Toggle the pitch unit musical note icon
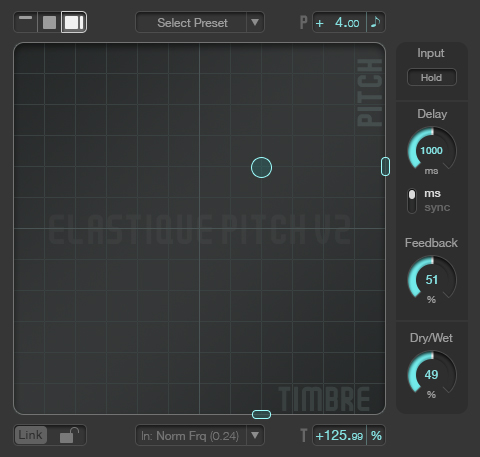Screen dimensions: 480x457 click(376, 22)
